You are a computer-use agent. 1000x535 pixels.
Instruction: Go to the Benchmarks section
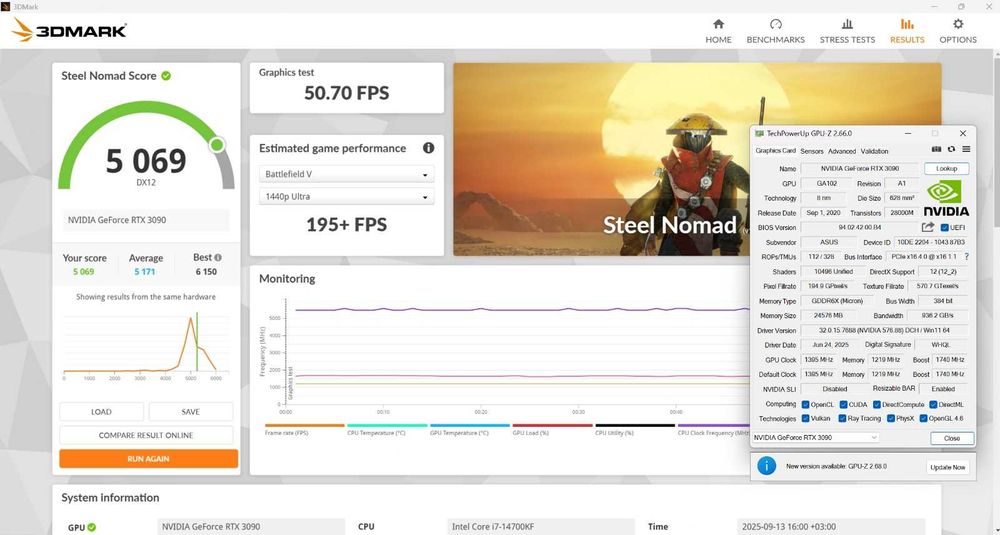[x=776, y=31]
